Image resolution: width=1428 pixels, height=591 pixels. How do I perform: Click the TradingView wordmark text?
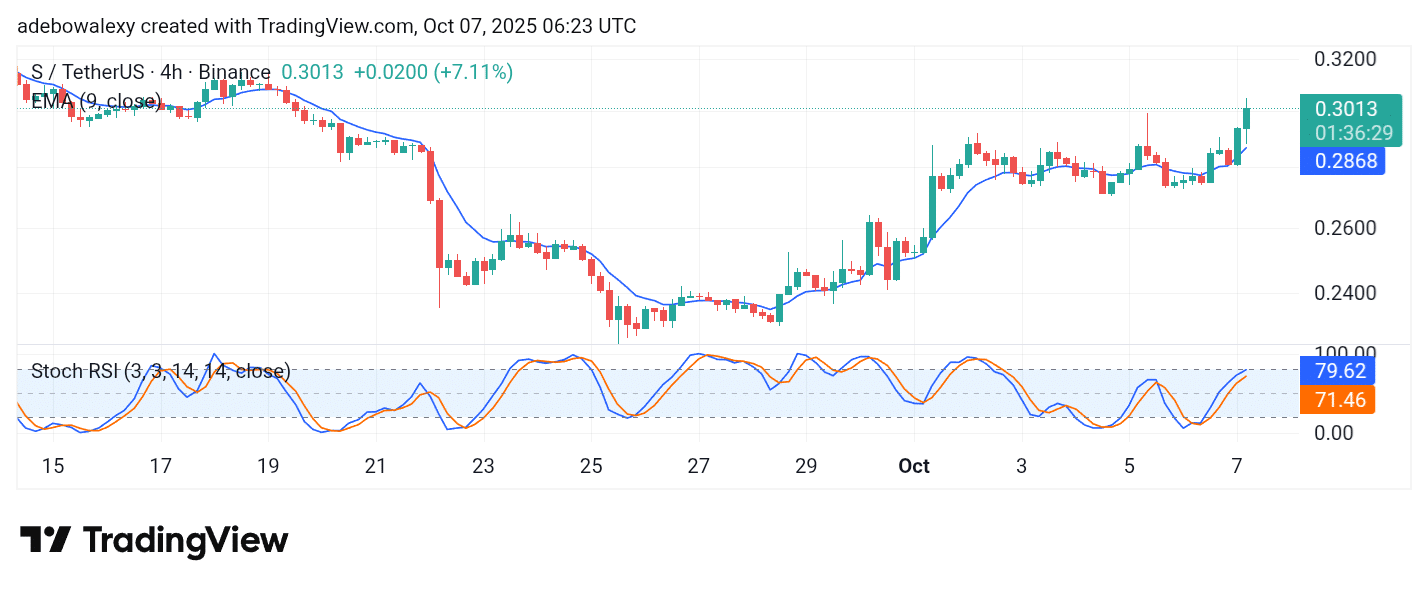[x=185, y=541]
